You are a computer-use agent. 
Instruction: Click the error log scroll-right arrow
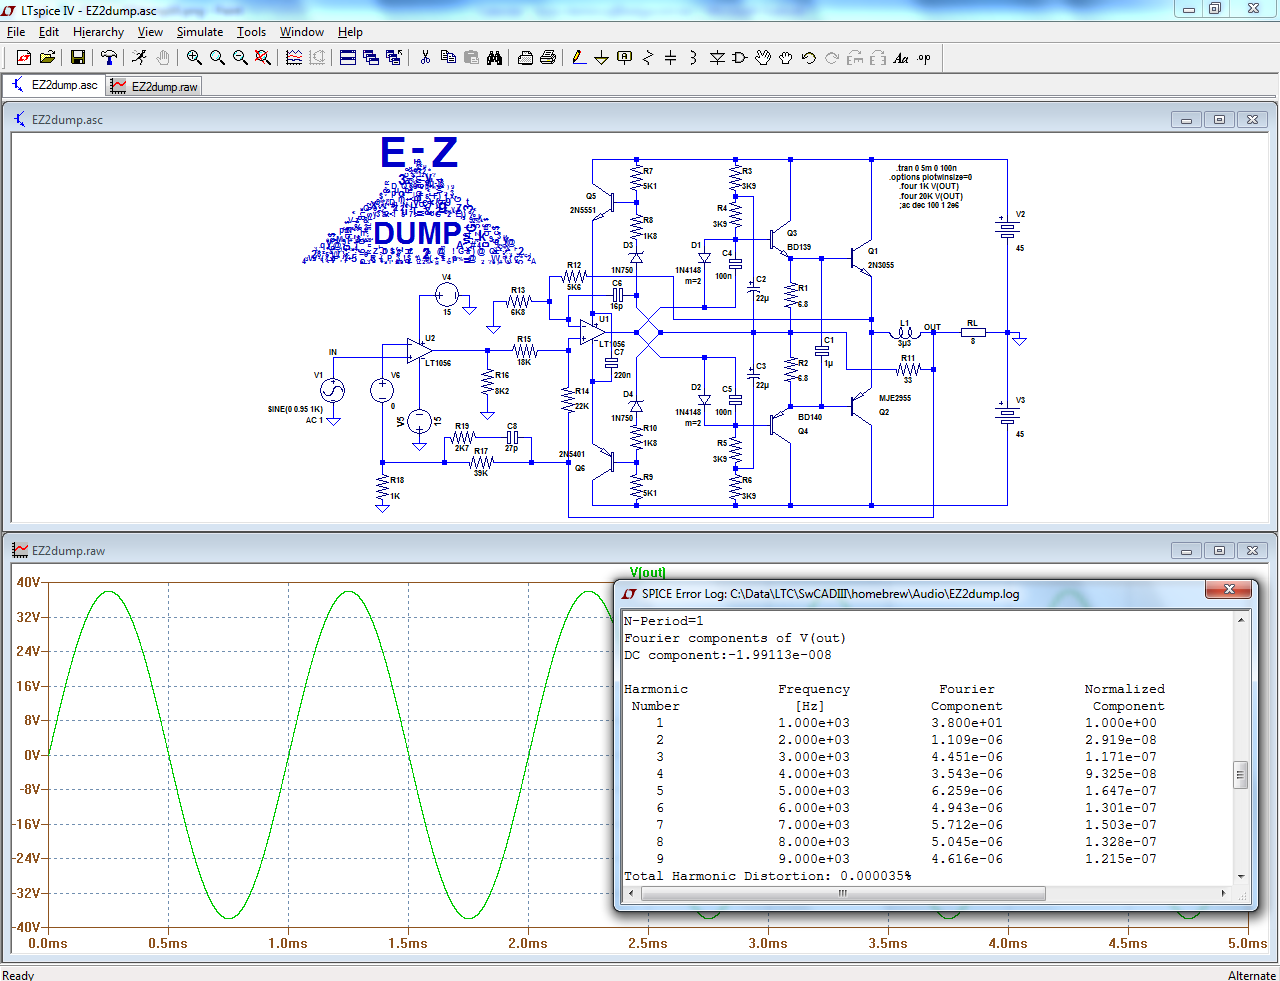click(x=1224, y=893)
